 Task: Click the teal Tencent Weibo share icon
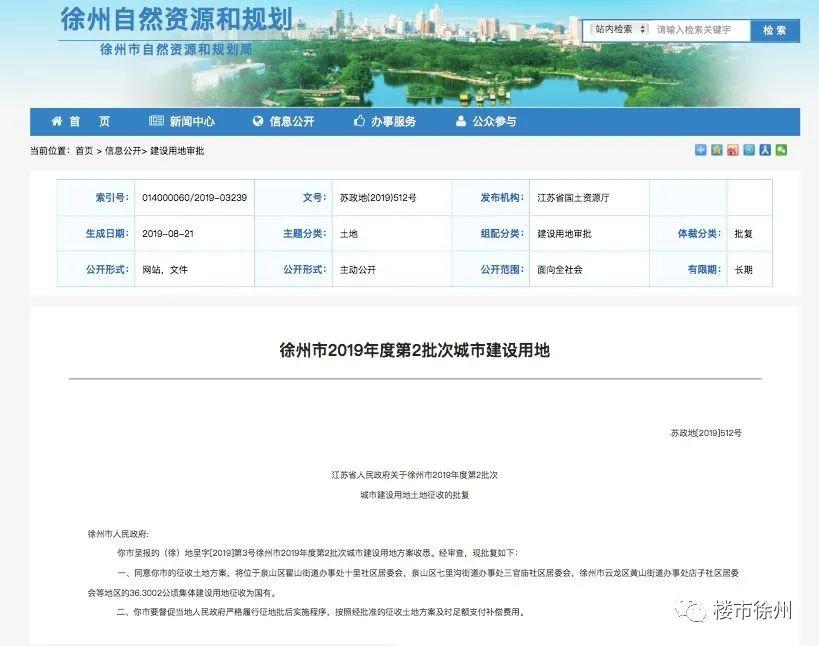click(749, 150)
